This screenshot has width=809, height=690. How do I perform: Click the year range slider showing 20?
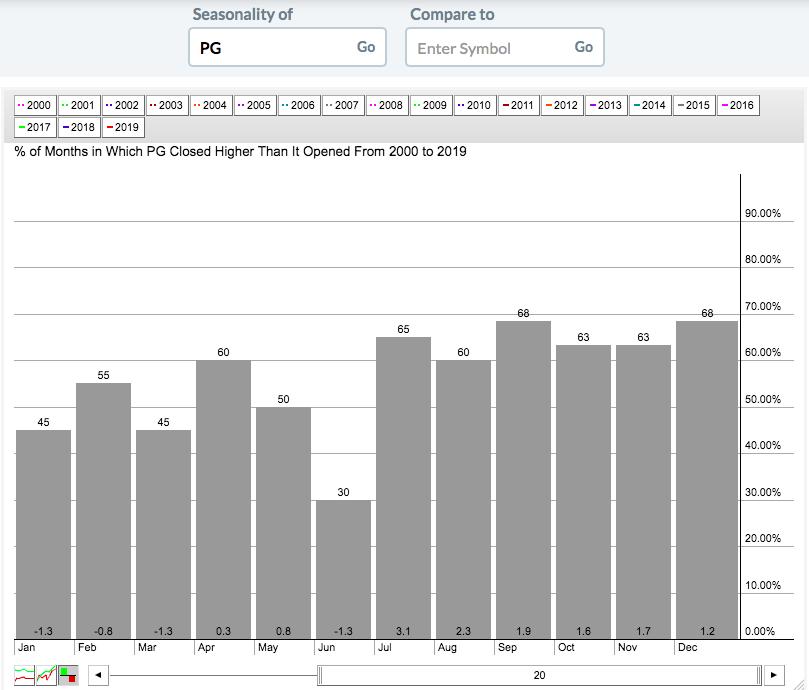539,675
